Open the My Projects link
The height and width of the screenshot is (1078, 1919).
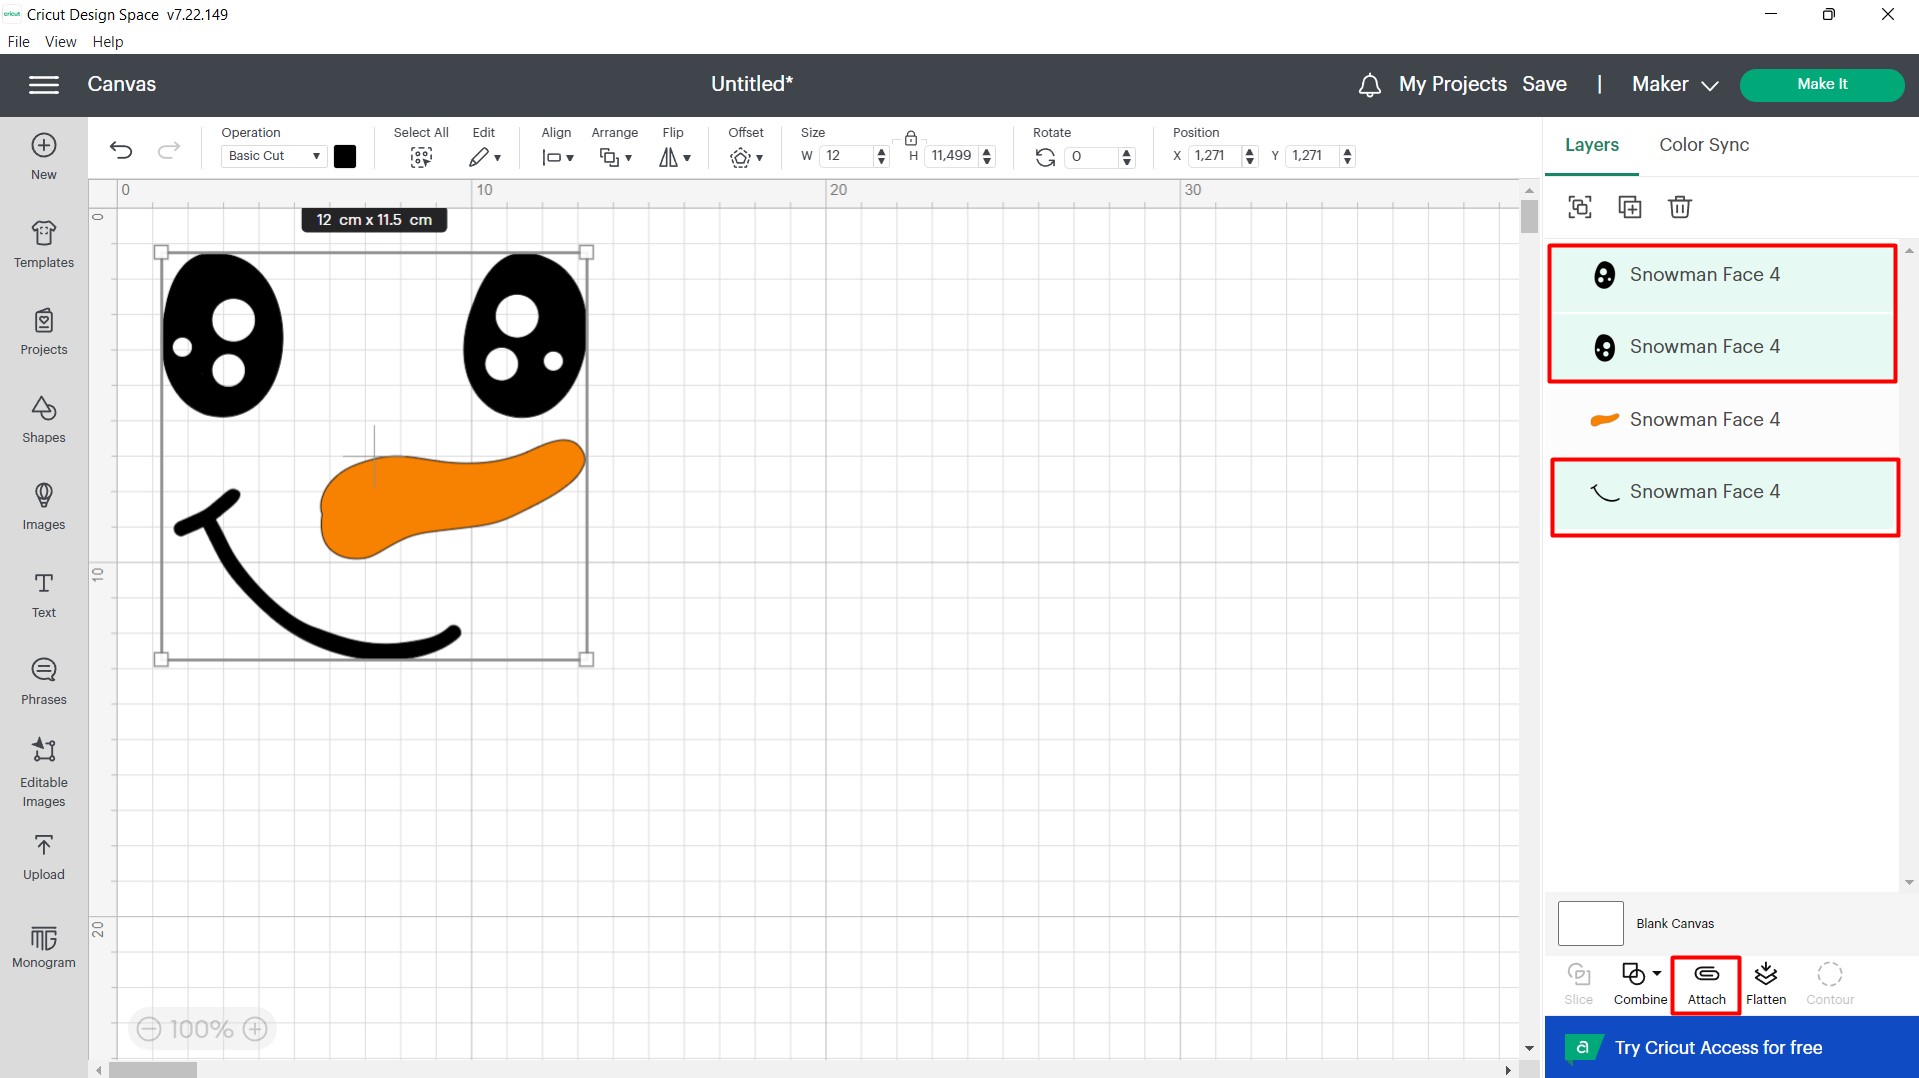[1452, 85]
